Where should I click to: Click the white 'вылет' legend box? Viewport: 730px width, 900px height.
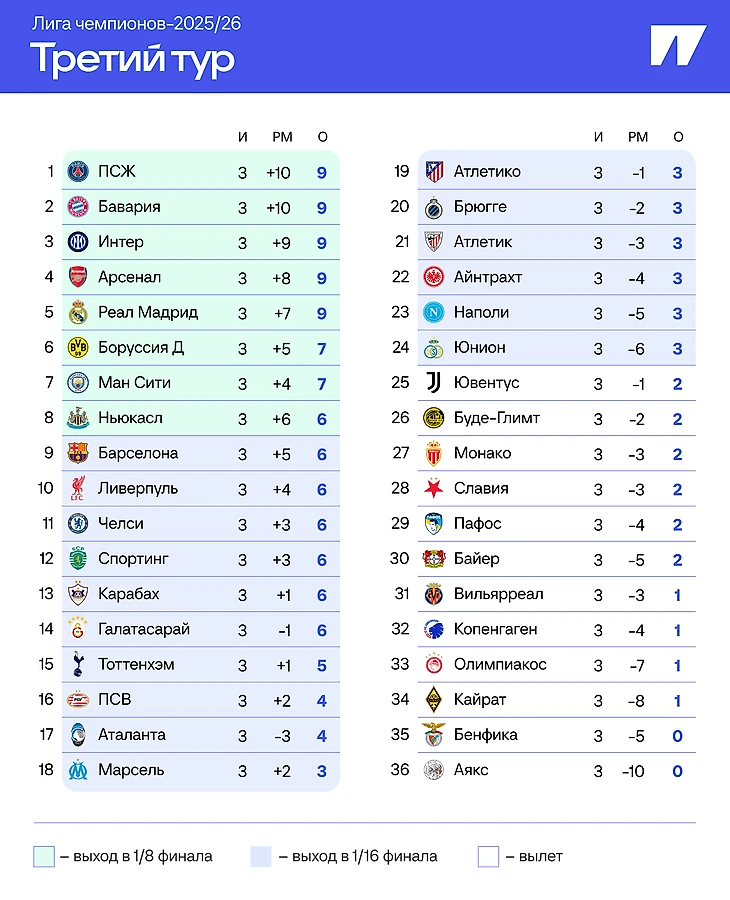[x=488, y=856]
